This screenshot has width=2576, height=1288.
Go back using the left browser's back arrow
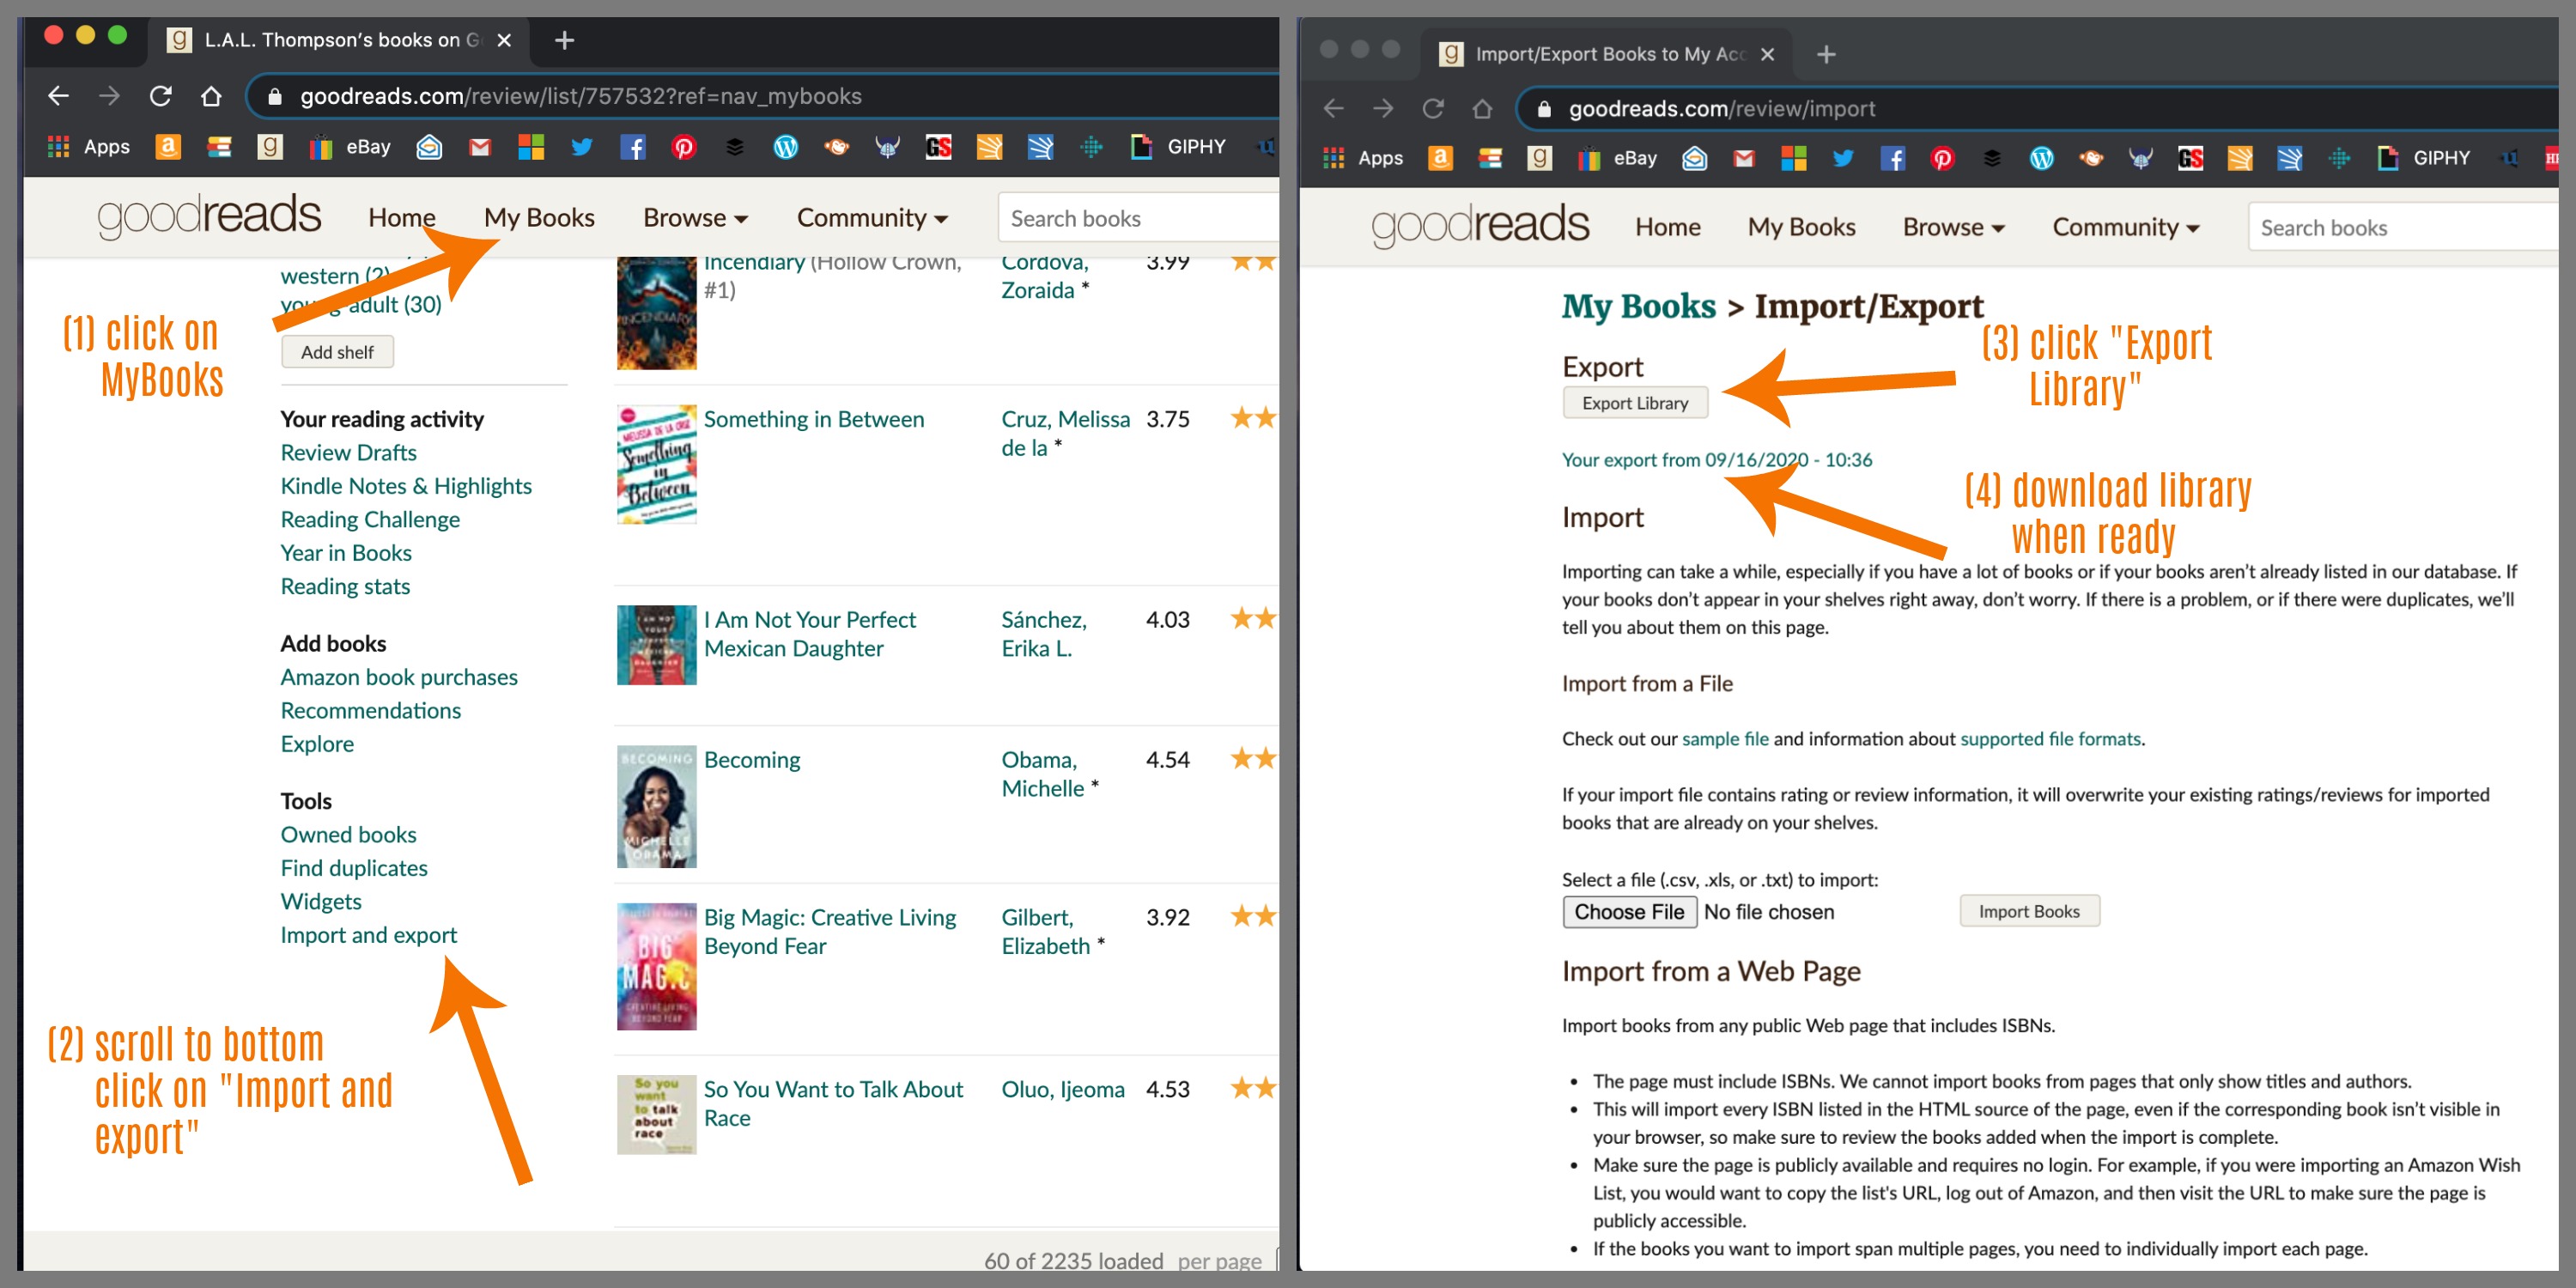(x=58, y=96)
